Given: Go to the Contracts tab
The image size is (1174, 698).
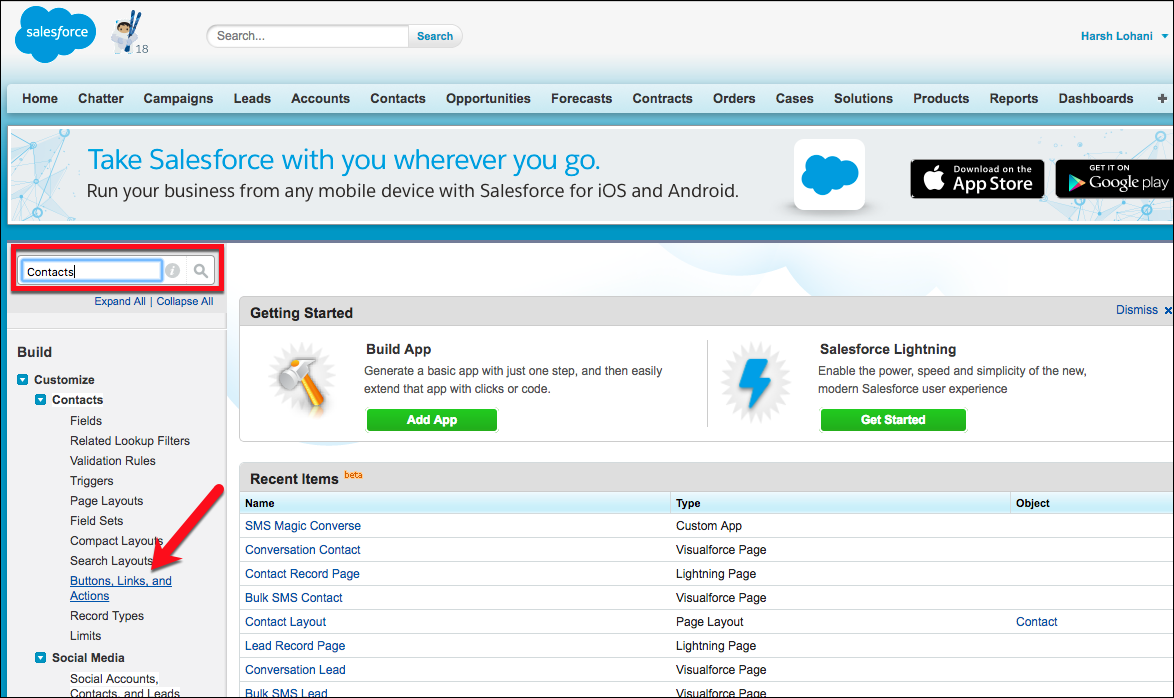Looking at the screenshot, I should coord(663,98).
